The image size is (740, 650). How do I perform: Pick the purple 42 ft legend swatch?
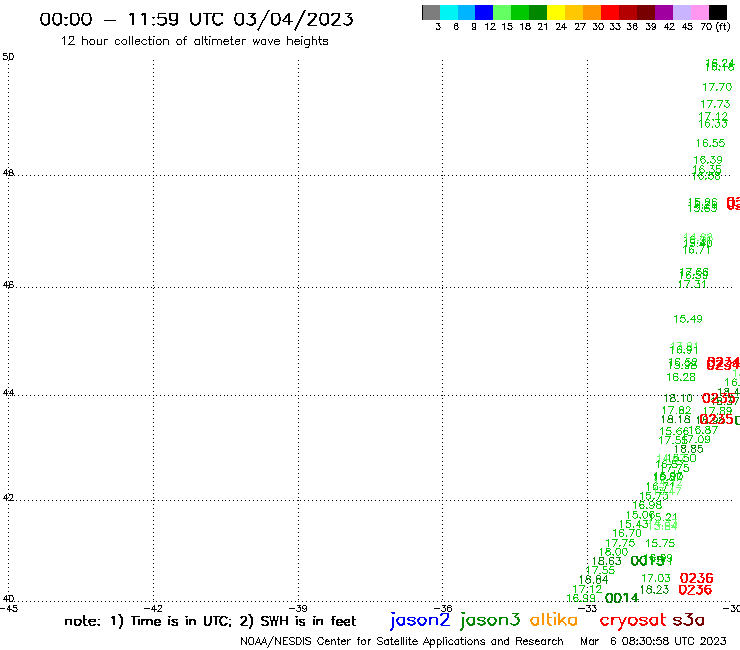pyautogui.click(x=664, y=13)
